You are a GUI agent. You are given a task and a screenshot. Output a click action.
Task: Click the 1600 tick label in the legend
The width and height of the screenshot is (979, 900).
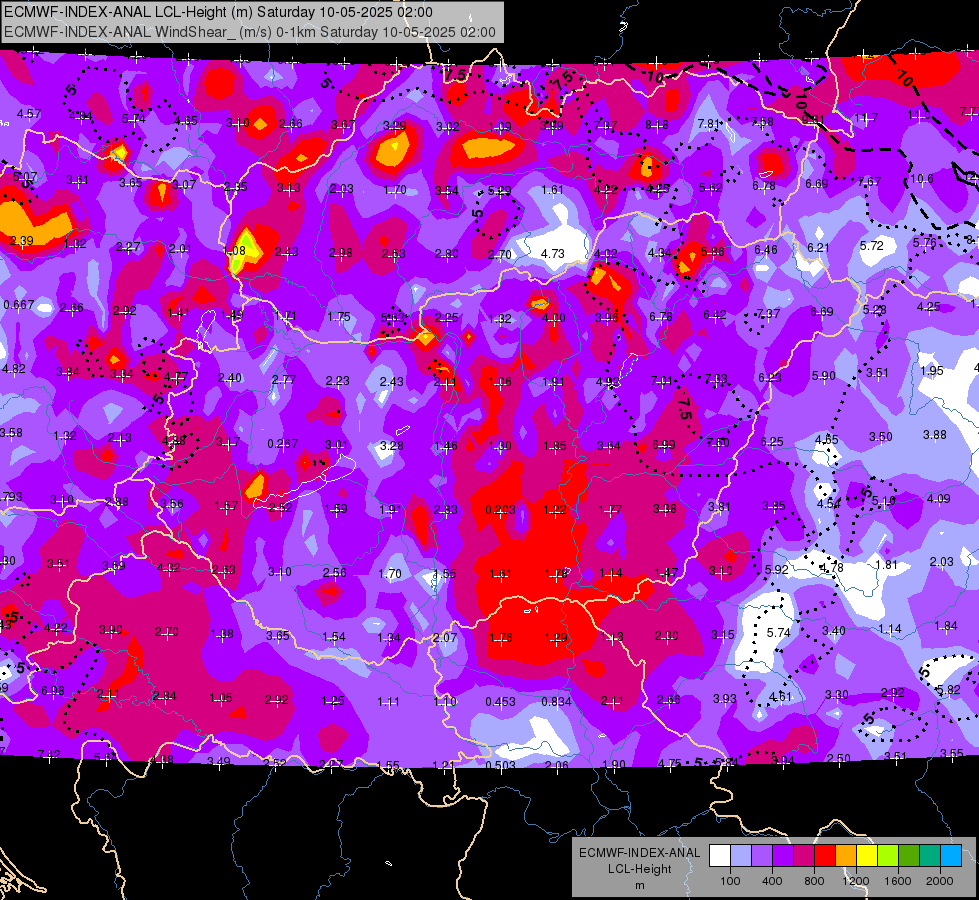click(x=898, y=881)
